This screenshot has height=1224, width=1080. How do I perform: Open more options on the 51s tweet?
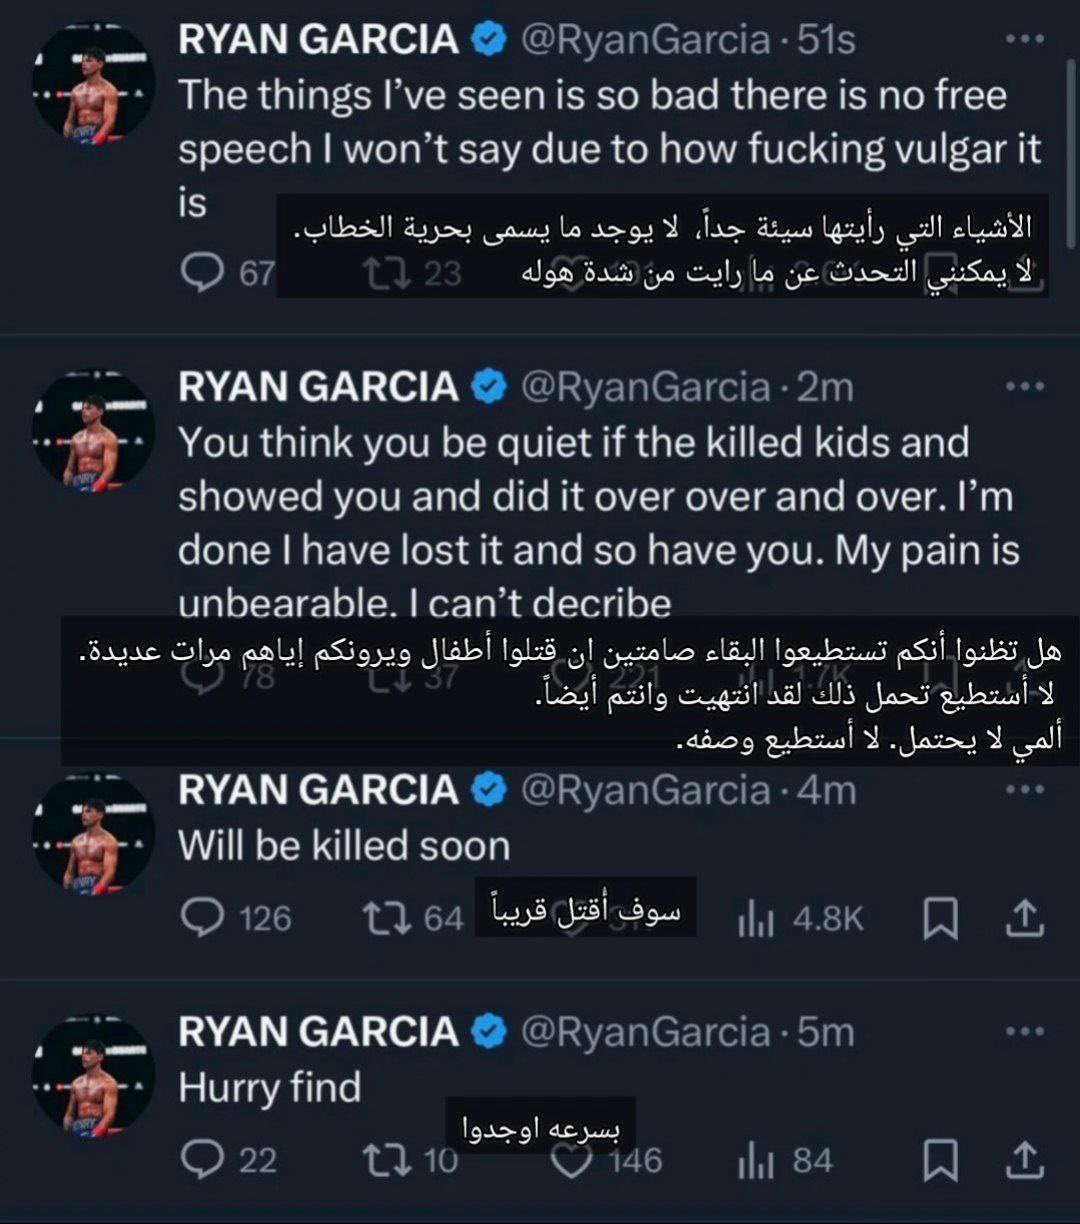[x=1023, y=40]
